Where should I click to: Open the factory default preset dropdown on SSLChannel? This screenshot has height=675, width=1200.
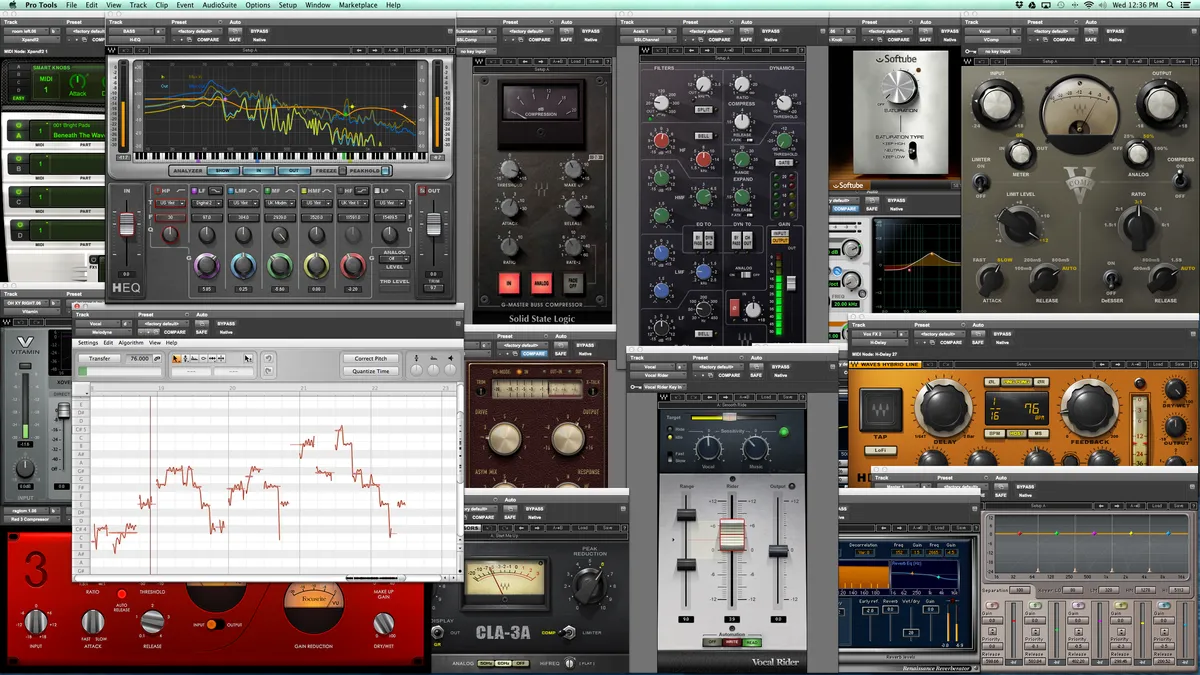tap(707, 31)
